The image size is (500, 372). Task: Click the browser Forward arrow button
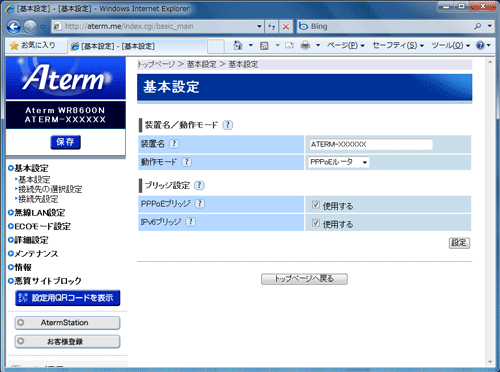coord(30,27)
